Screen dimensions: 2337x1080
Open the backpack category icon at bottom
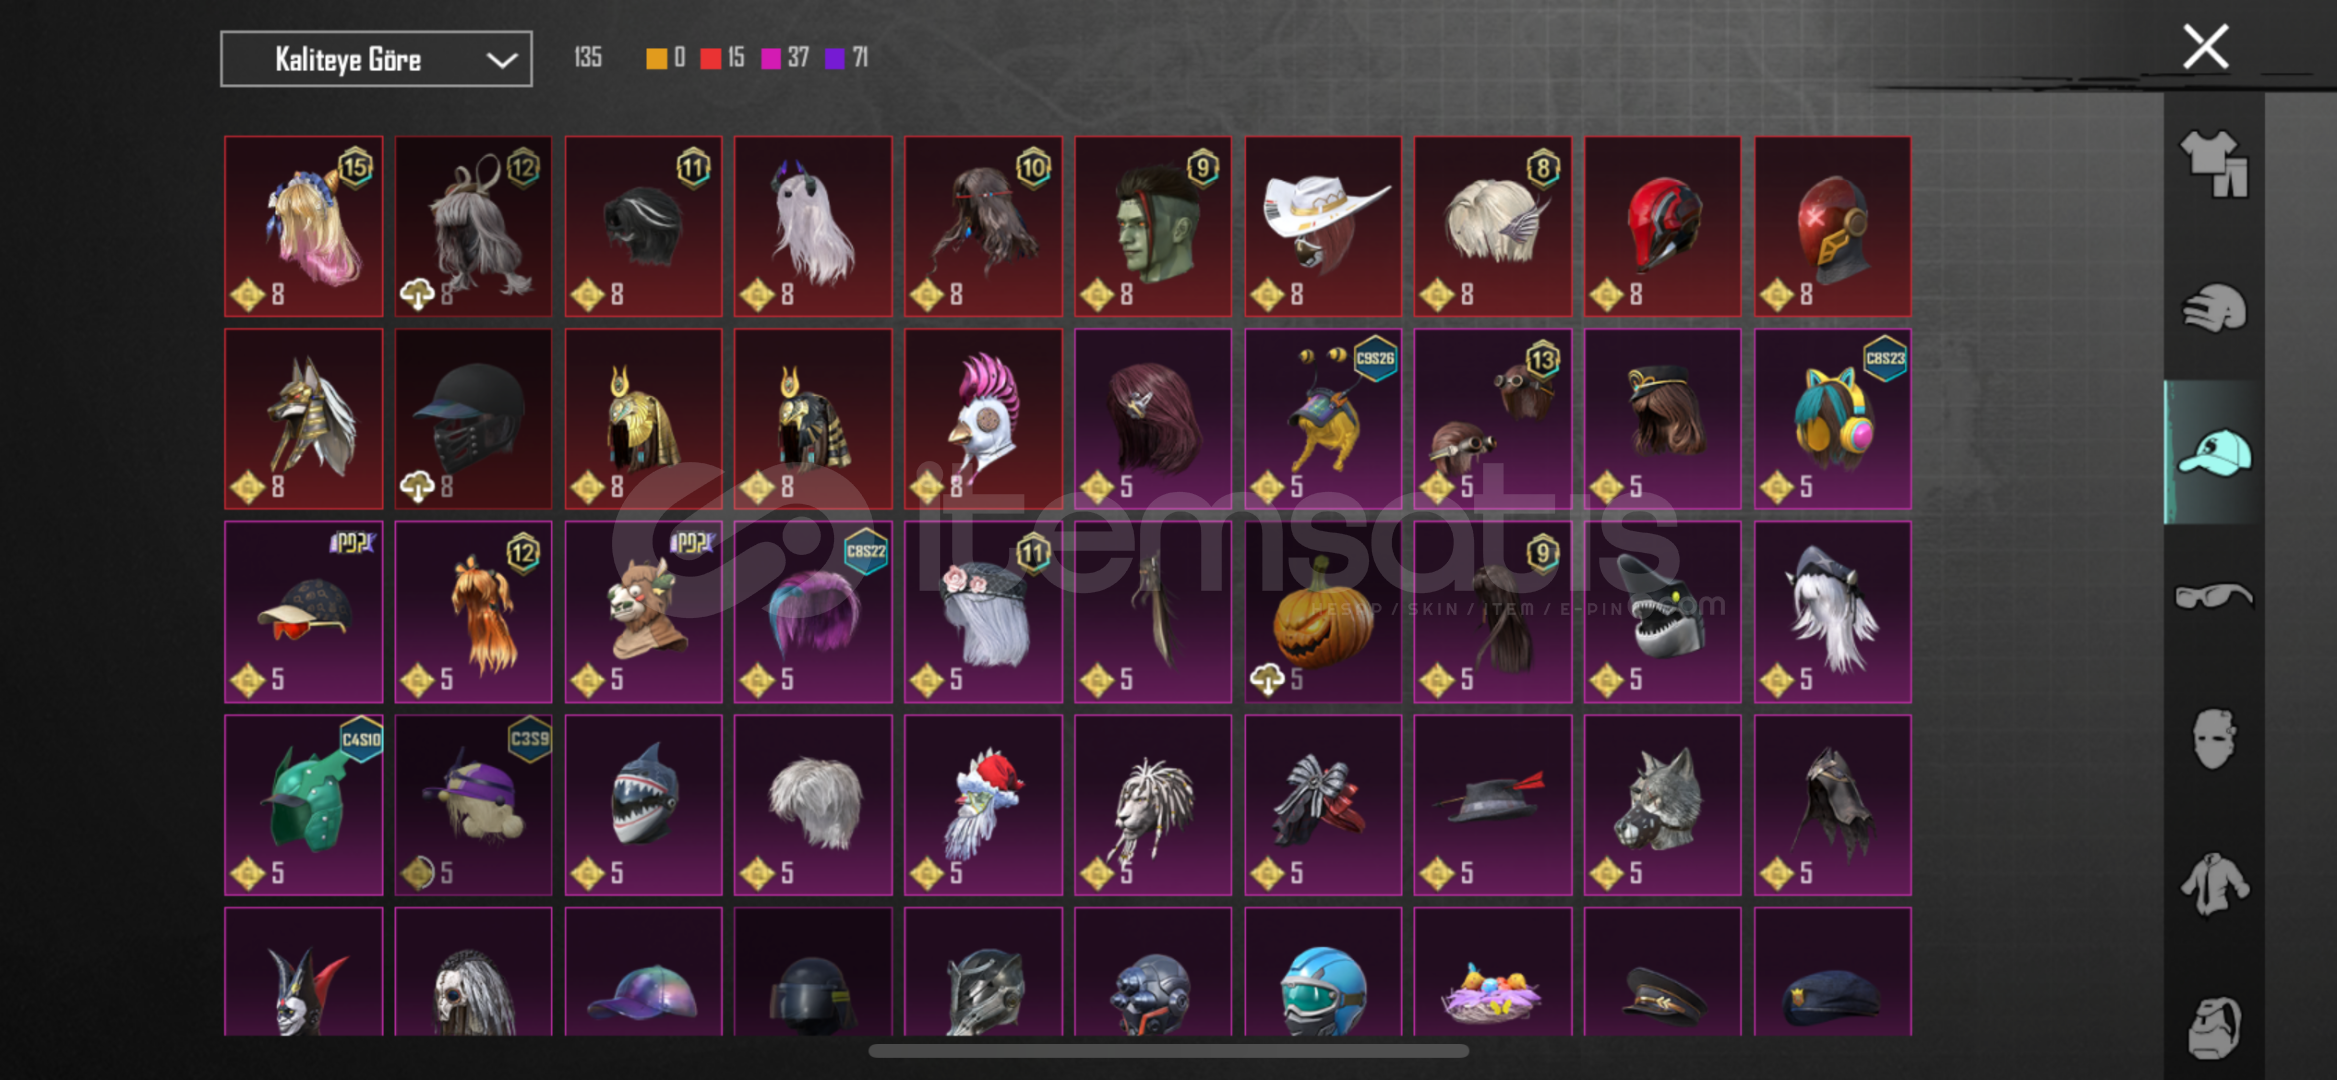[x=2214, y=1027]
